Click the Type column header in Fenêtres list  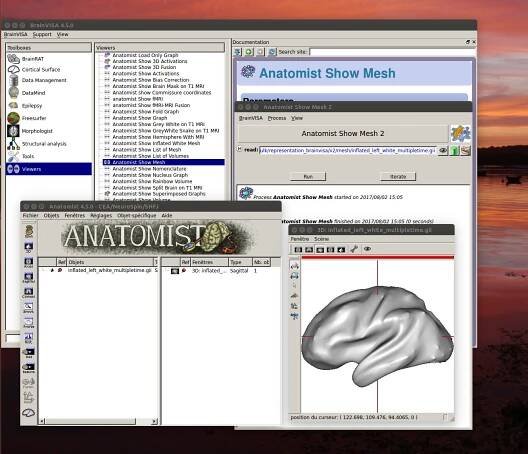[x=240, y=262]
